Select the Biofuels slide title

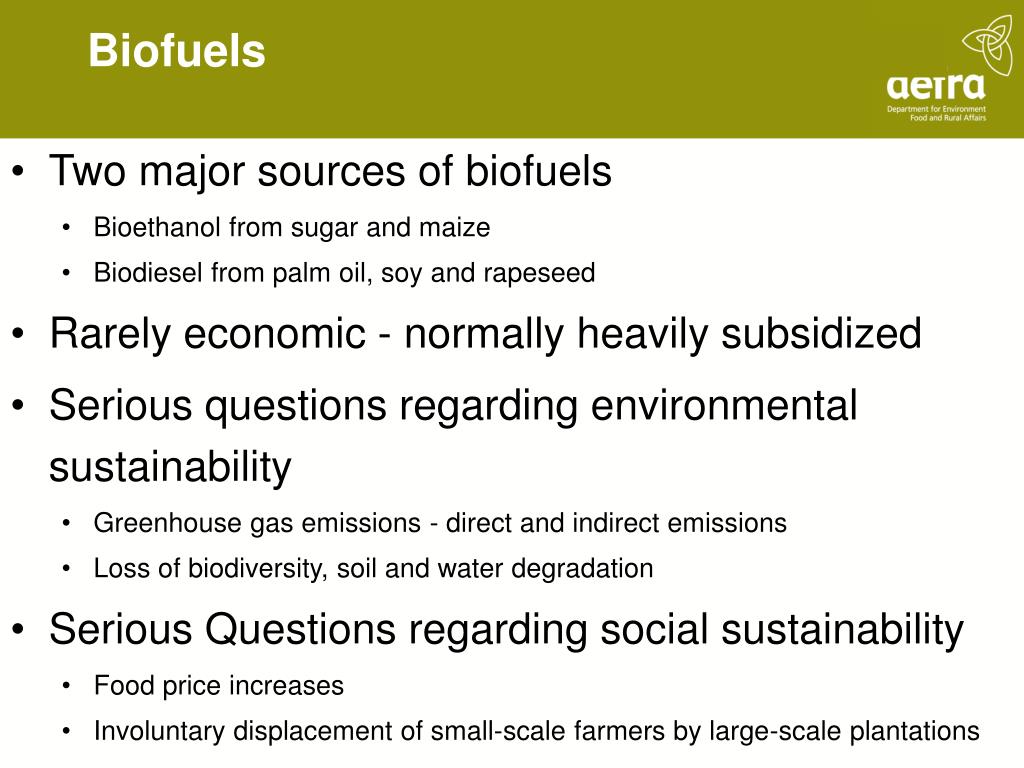pyautogui.click(x=177, y=50)
